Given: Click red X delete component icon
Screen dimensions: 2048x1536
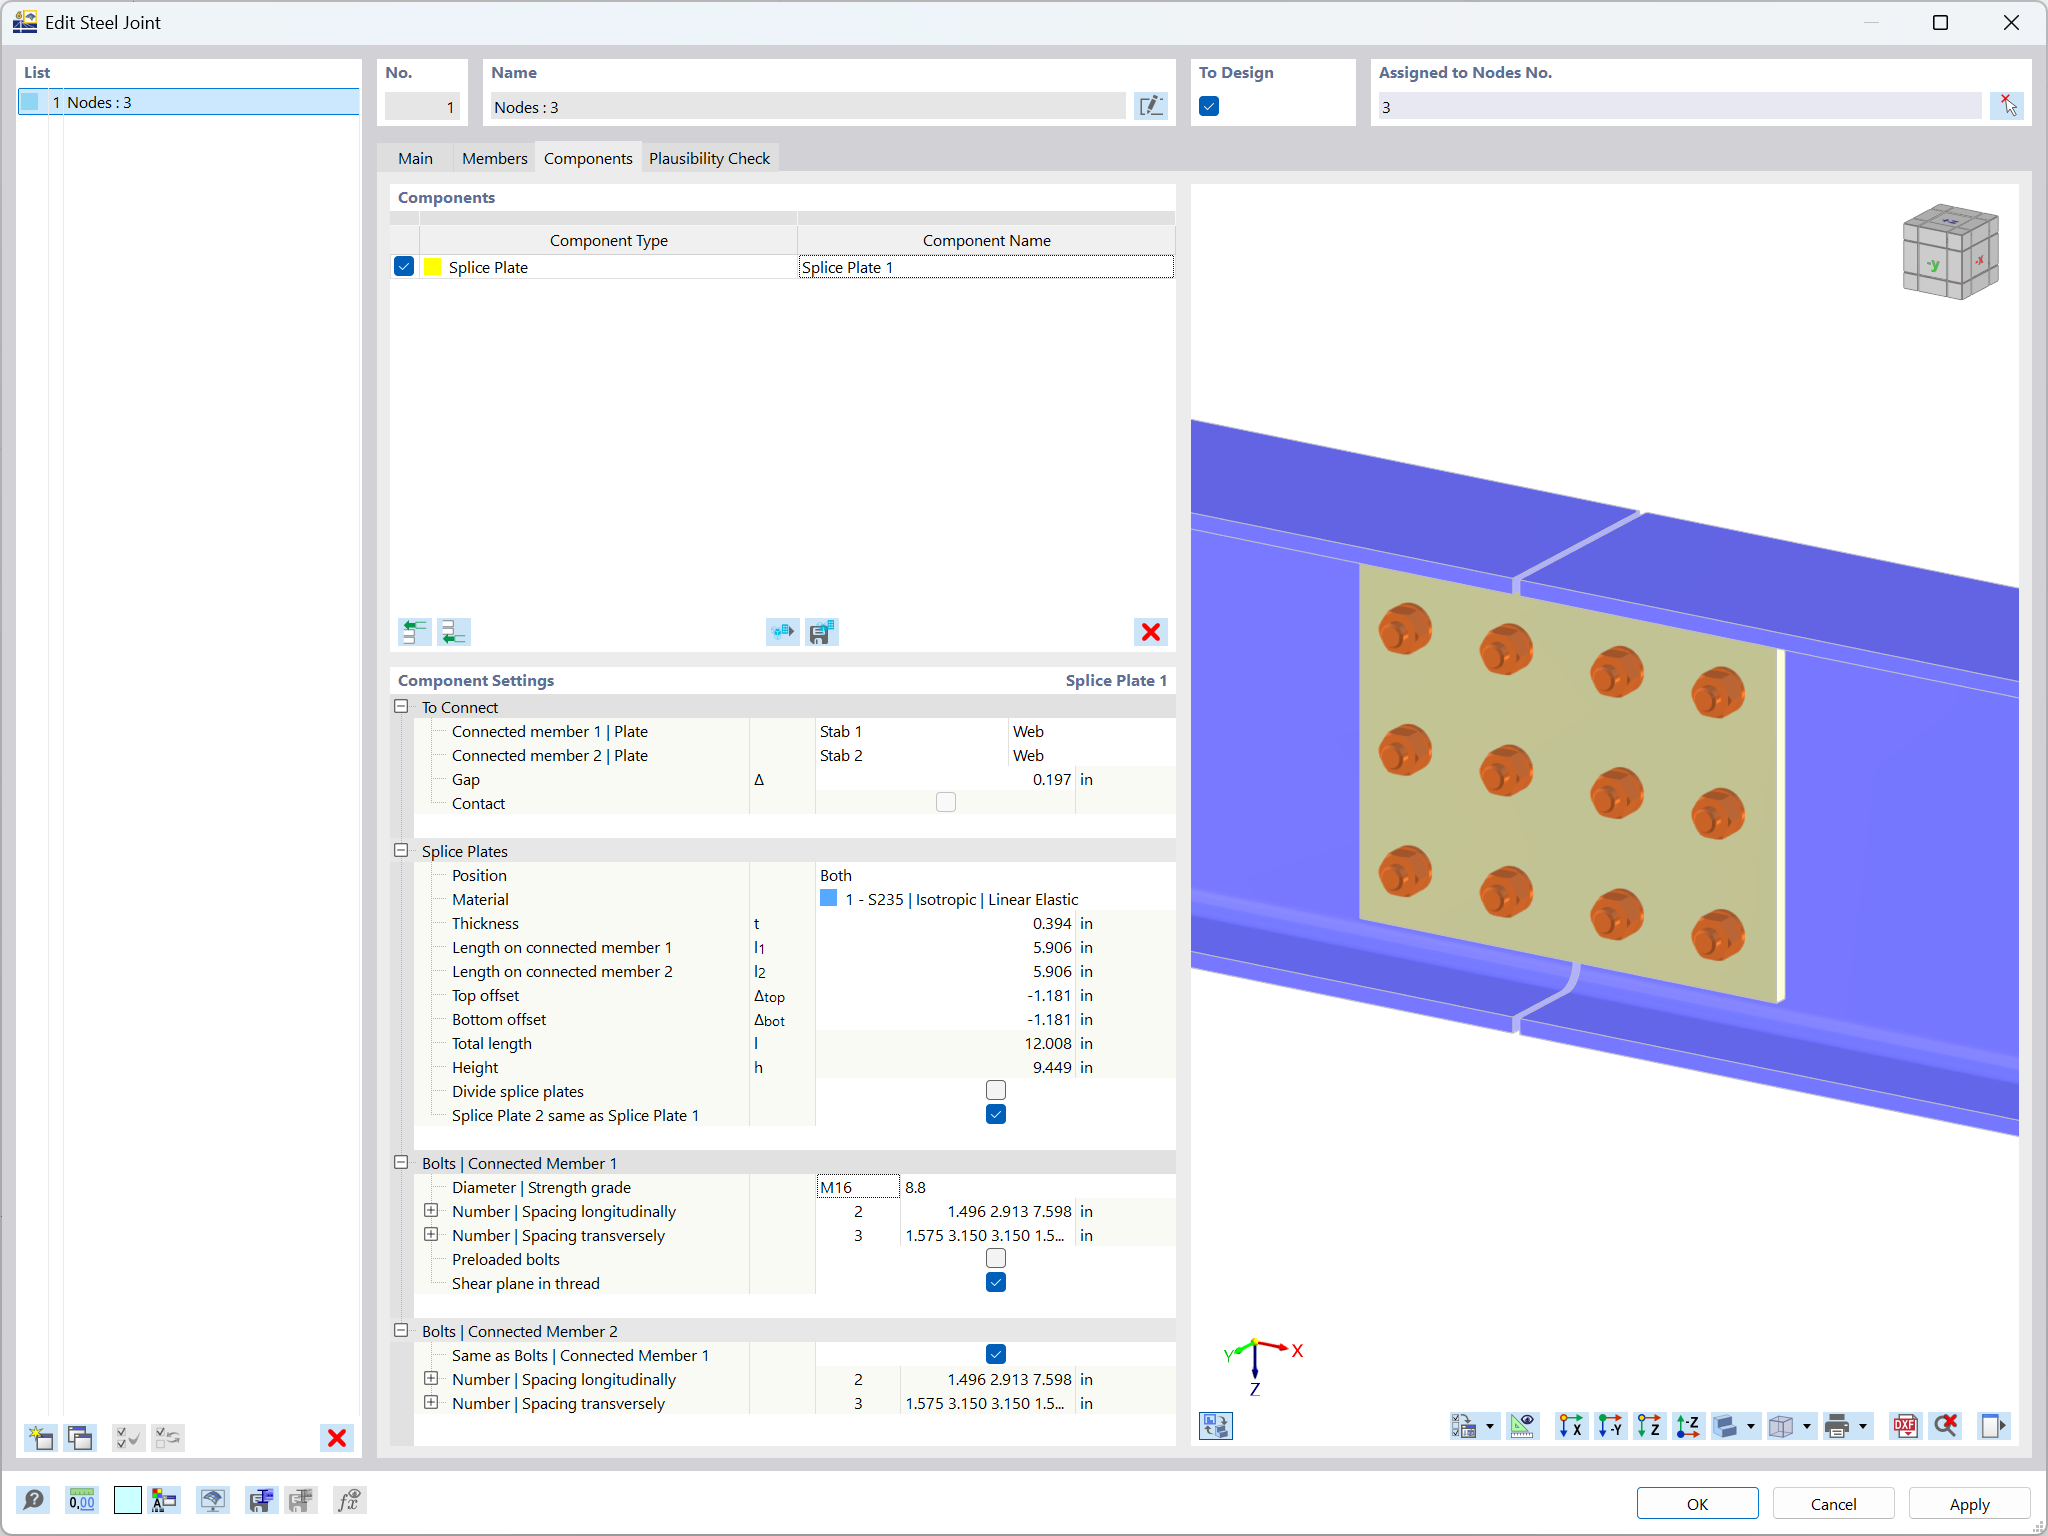Looking at the screenshot, I should pos(1150,632).
